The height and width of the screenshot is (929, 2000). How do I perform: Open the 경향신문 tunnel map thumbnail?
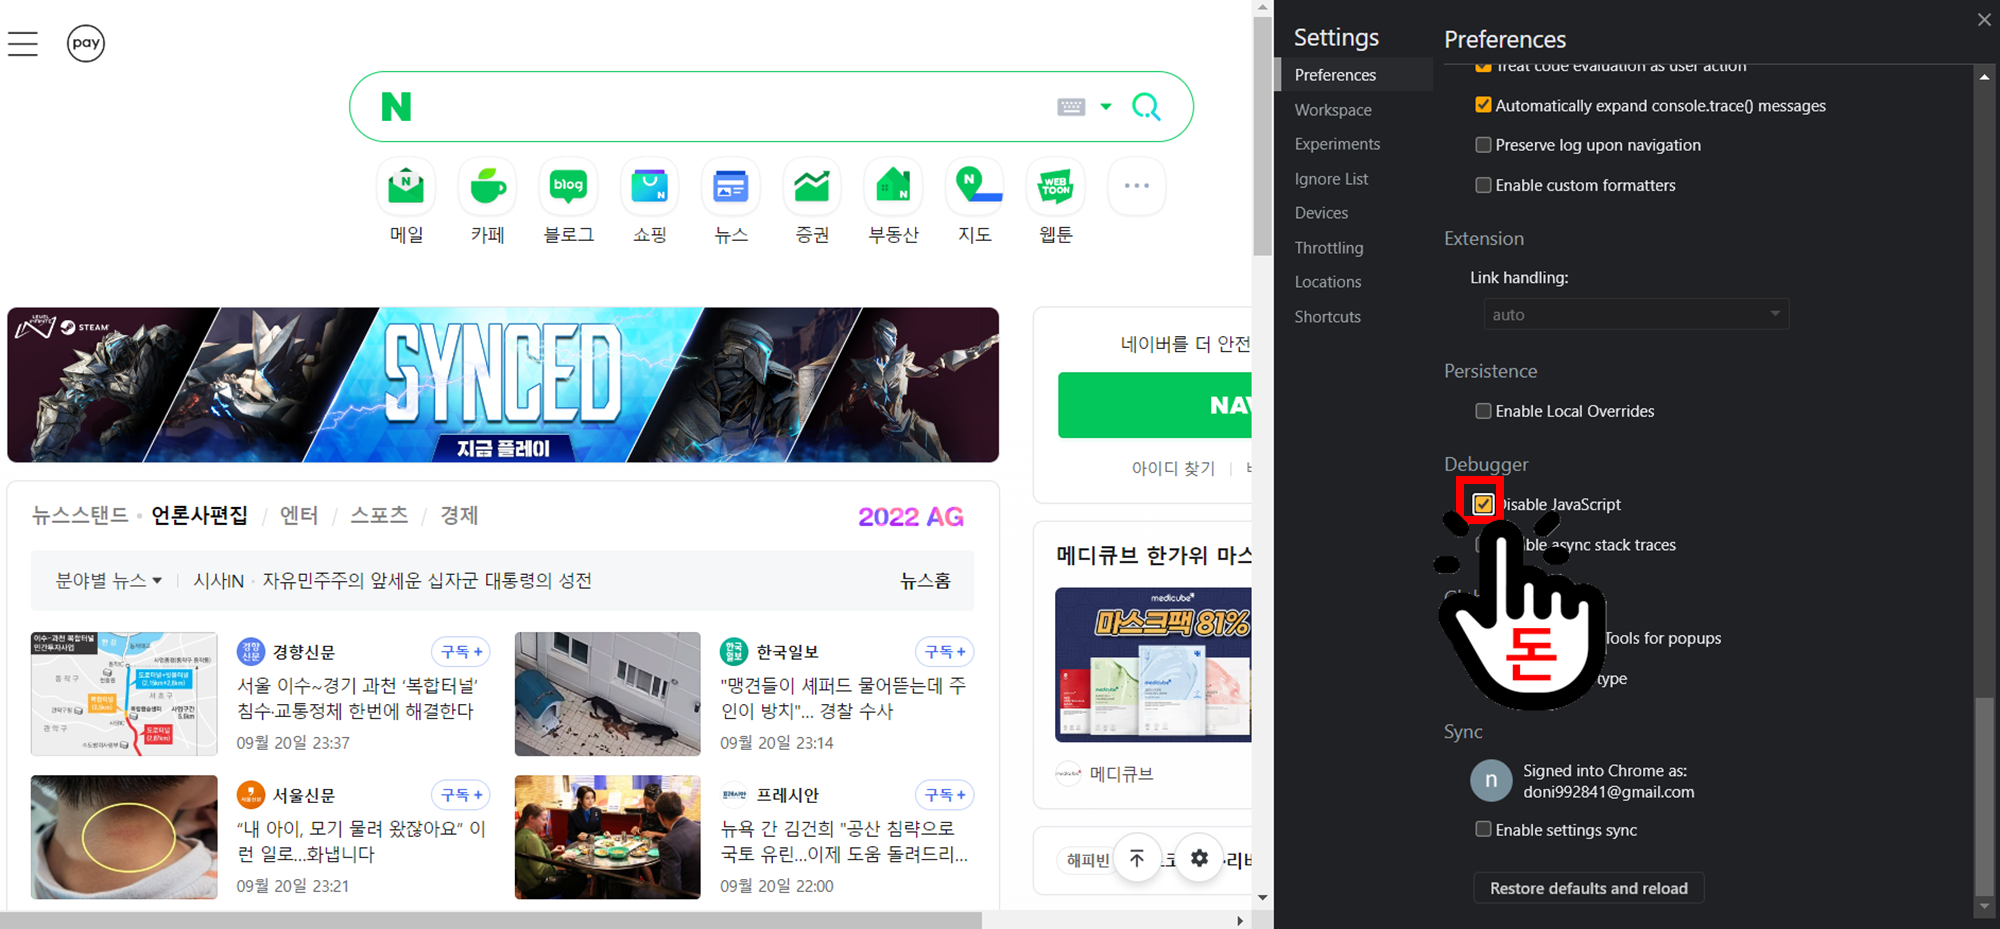124,694
